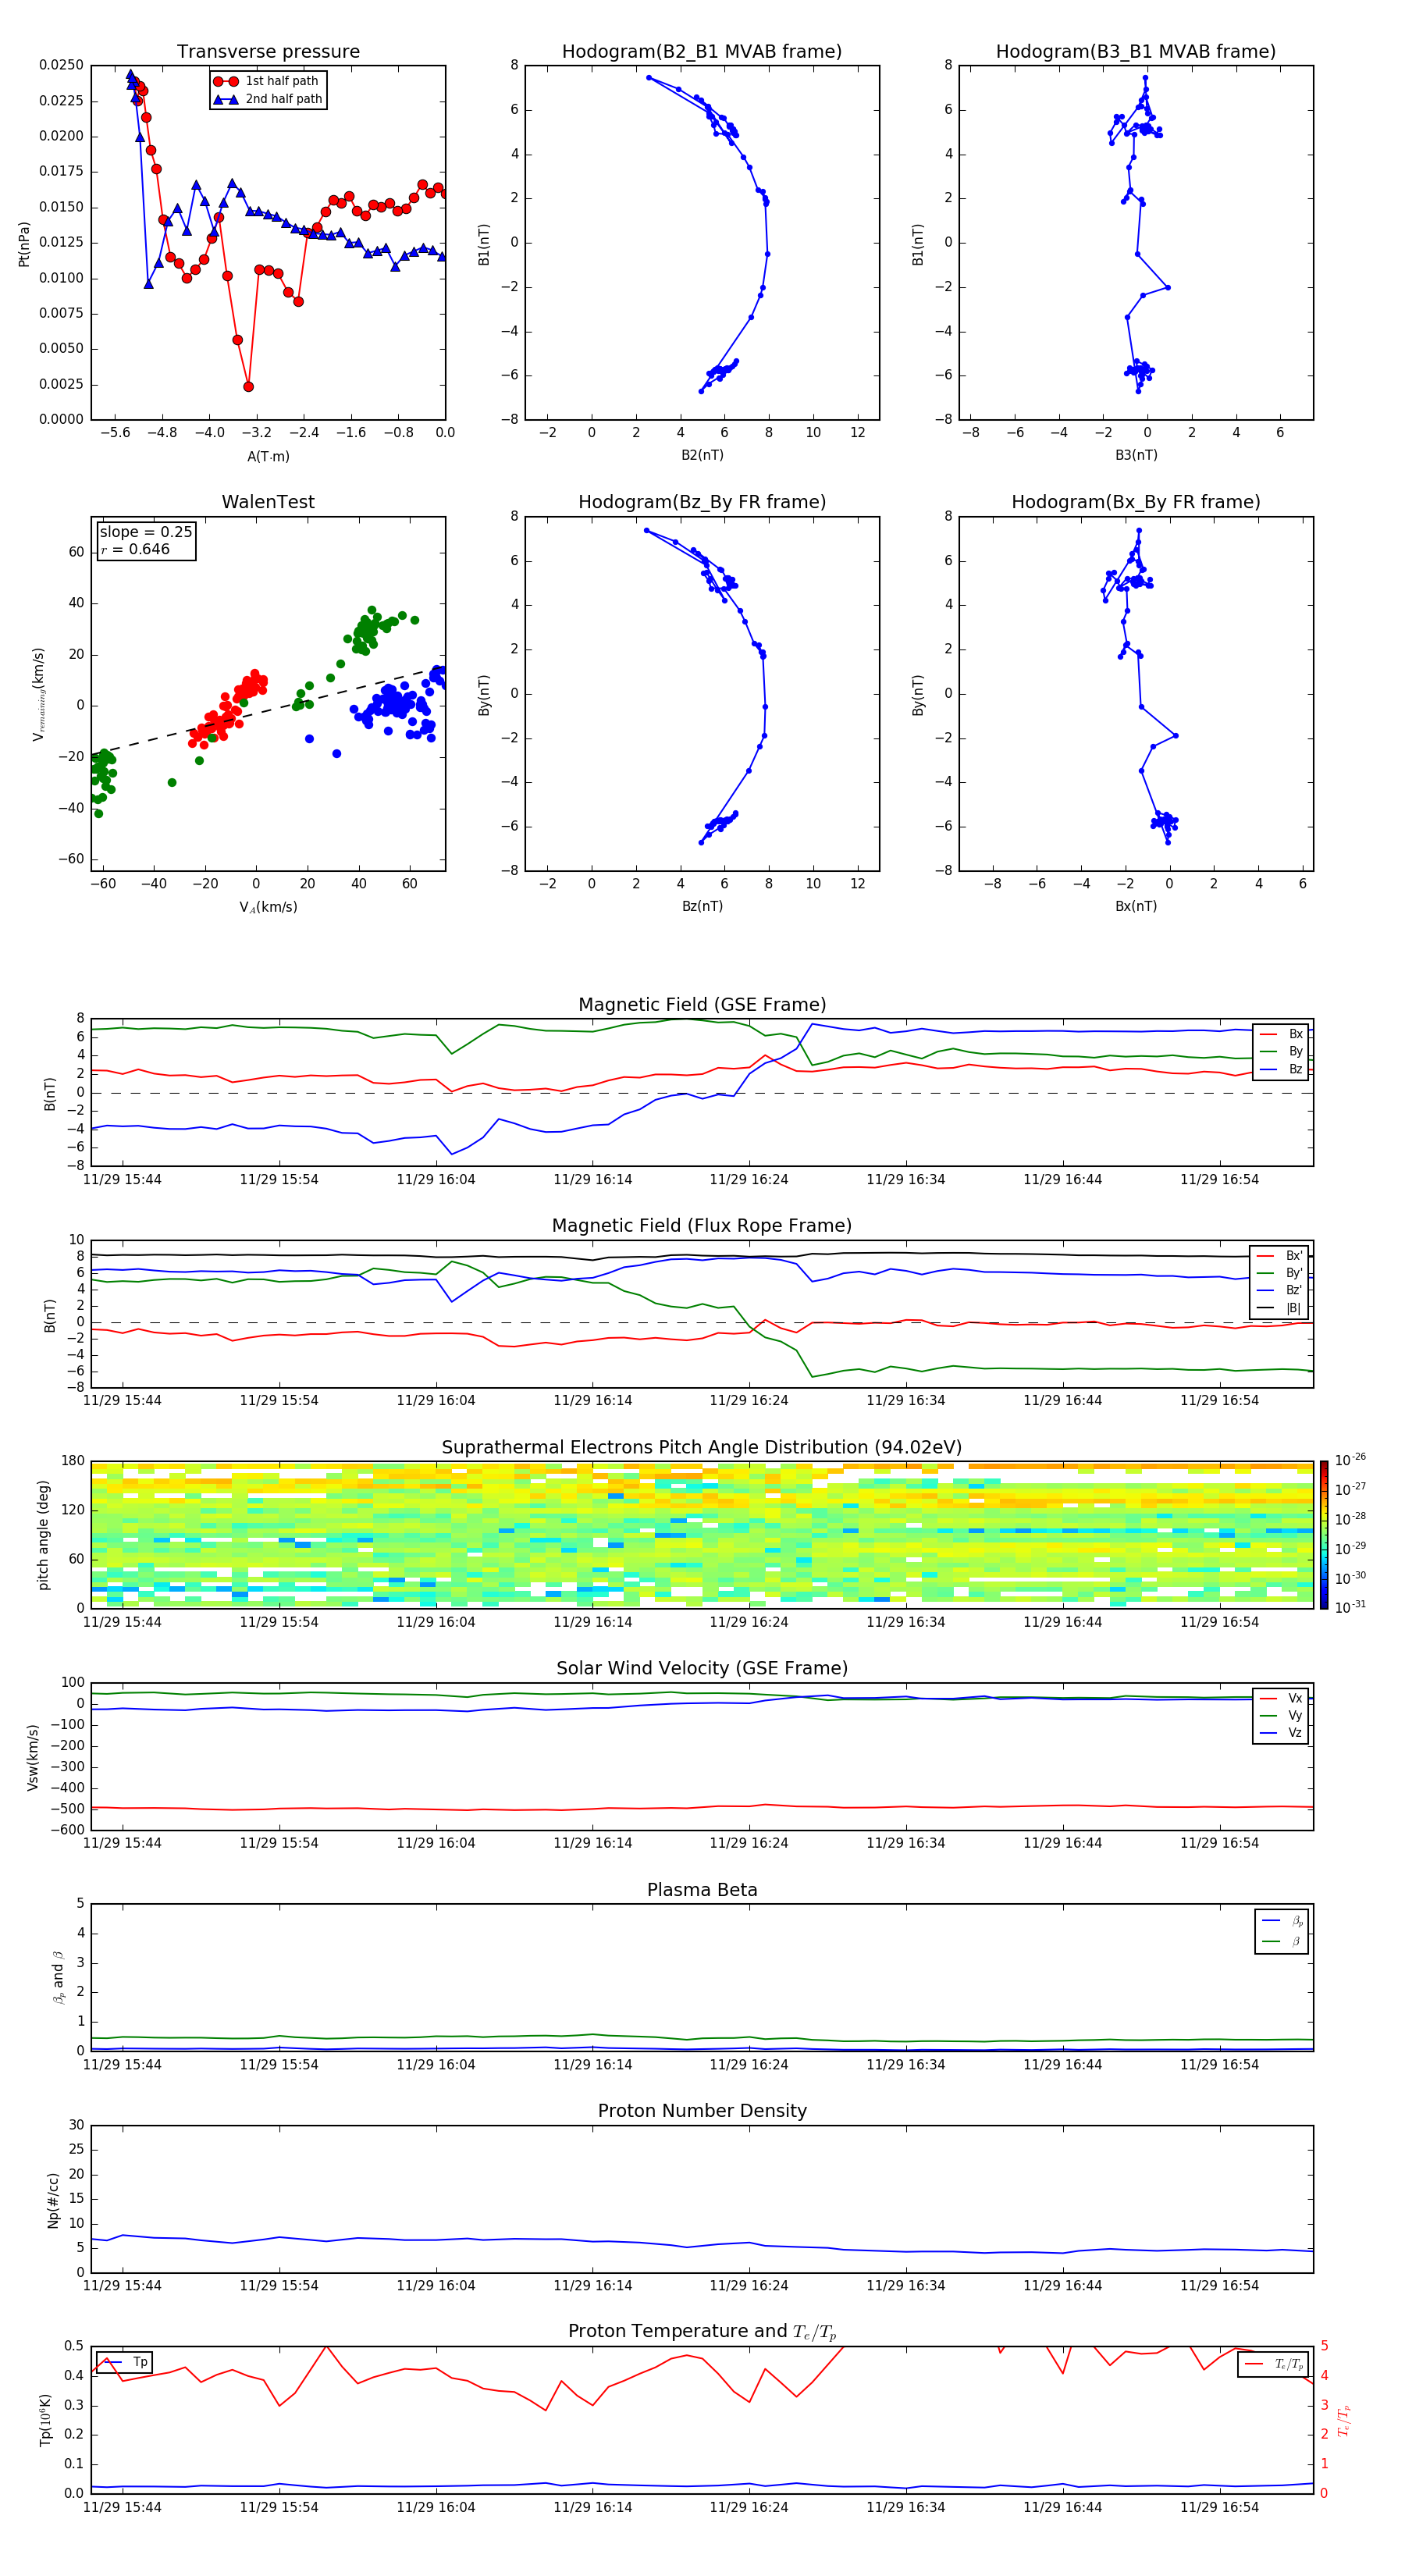
Task: Click the "-600" tick on Vsw axis
Action: (x=67, y=1830)
